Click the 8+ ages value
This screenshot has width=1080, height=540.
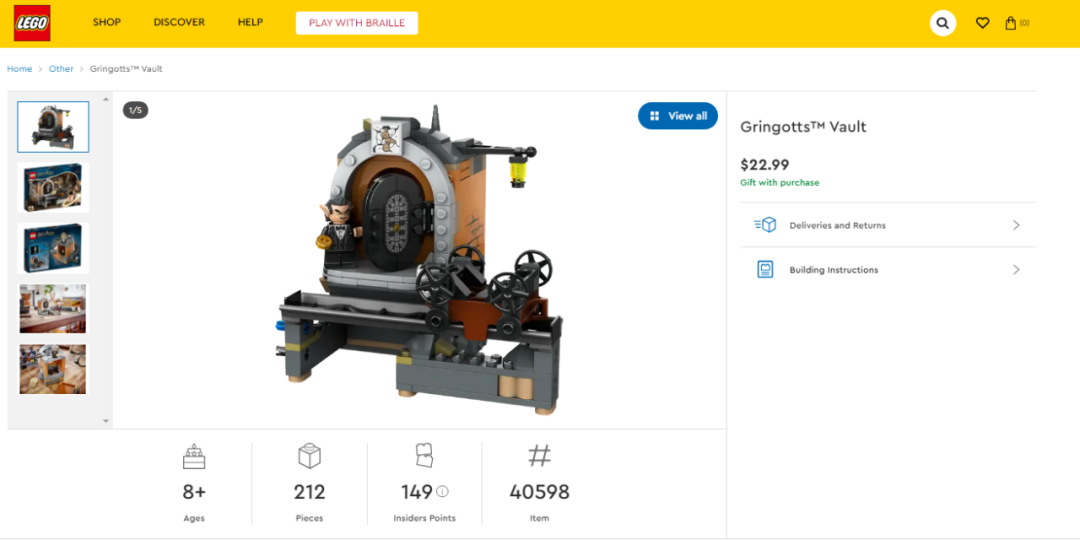coord(194,492)
